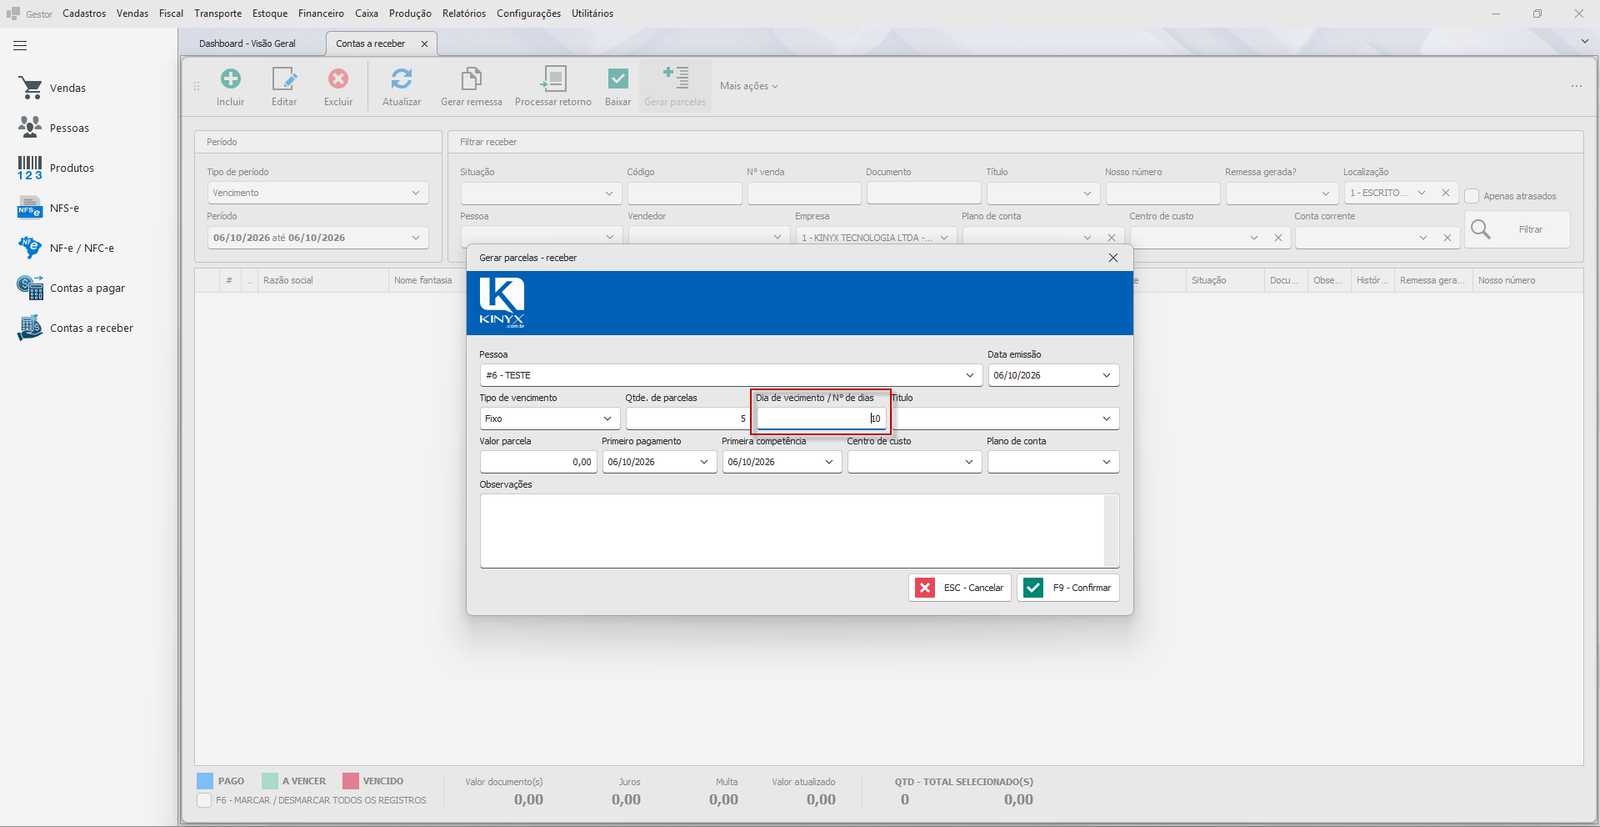Click the Excluir red X icon
Screen dimensions: 1600x827
(338, 79)
